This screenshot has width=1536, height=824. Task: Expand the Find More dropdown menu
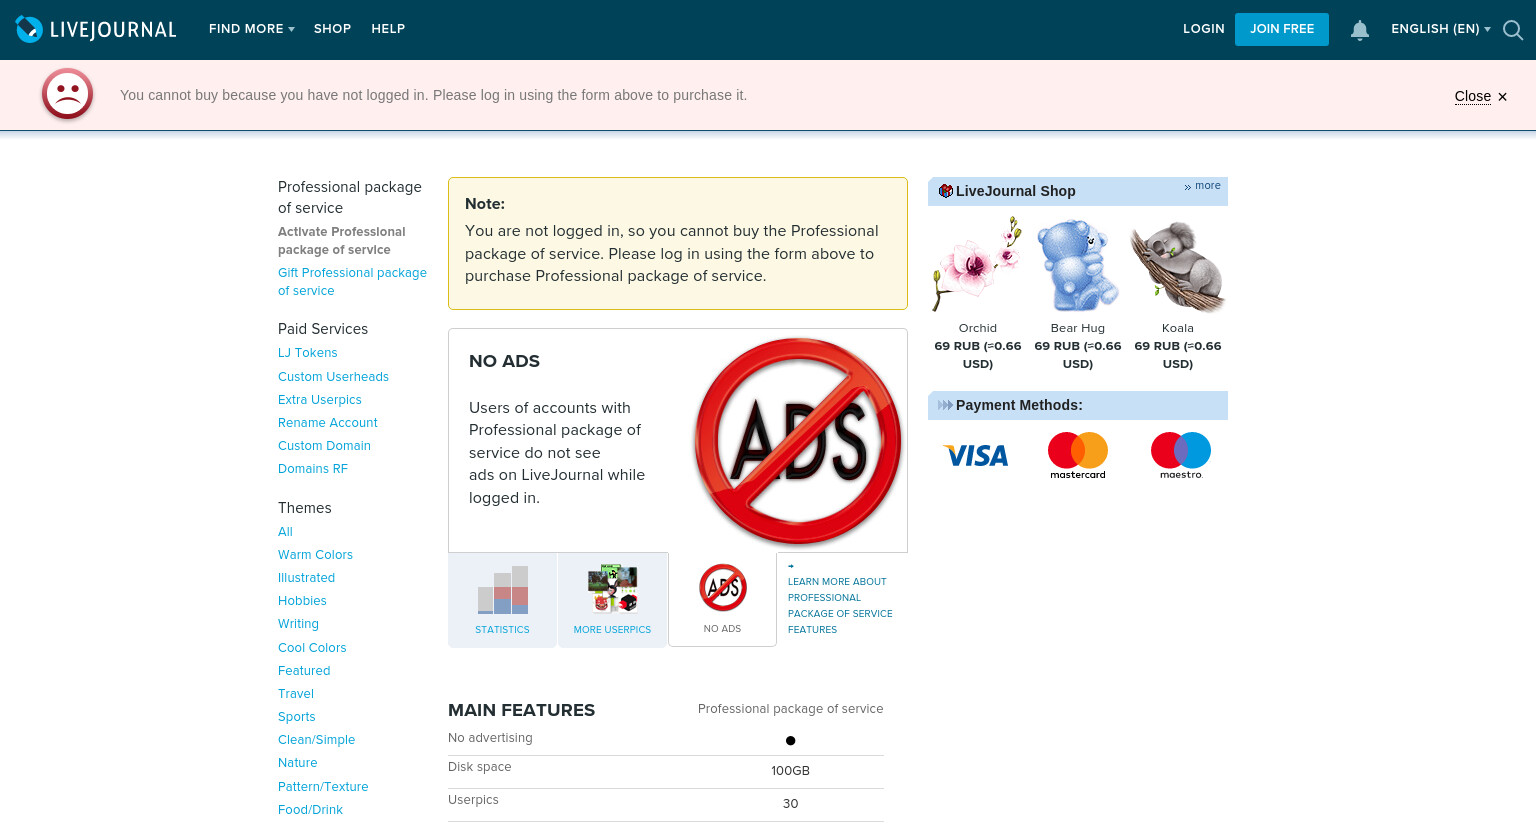252,29
